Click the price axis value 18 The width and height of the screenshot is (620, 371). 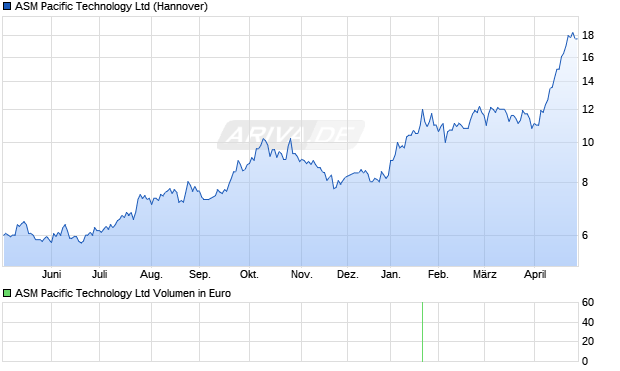588,35
